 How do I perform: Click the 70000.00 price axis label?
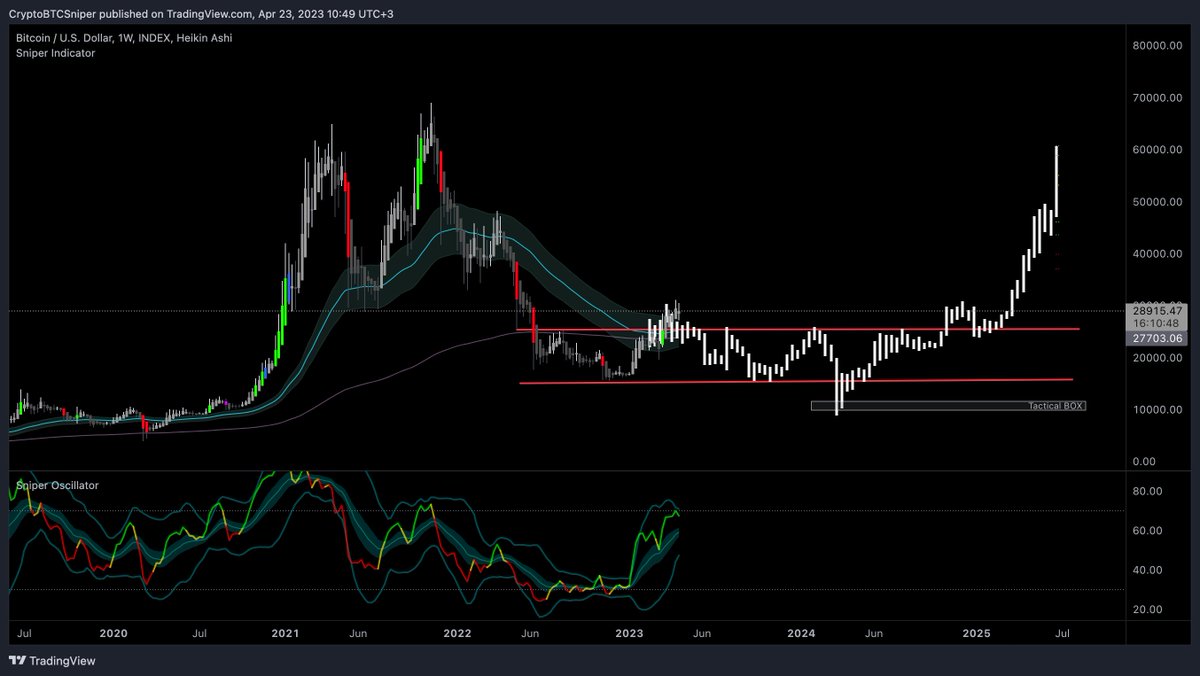(1158, 98)
